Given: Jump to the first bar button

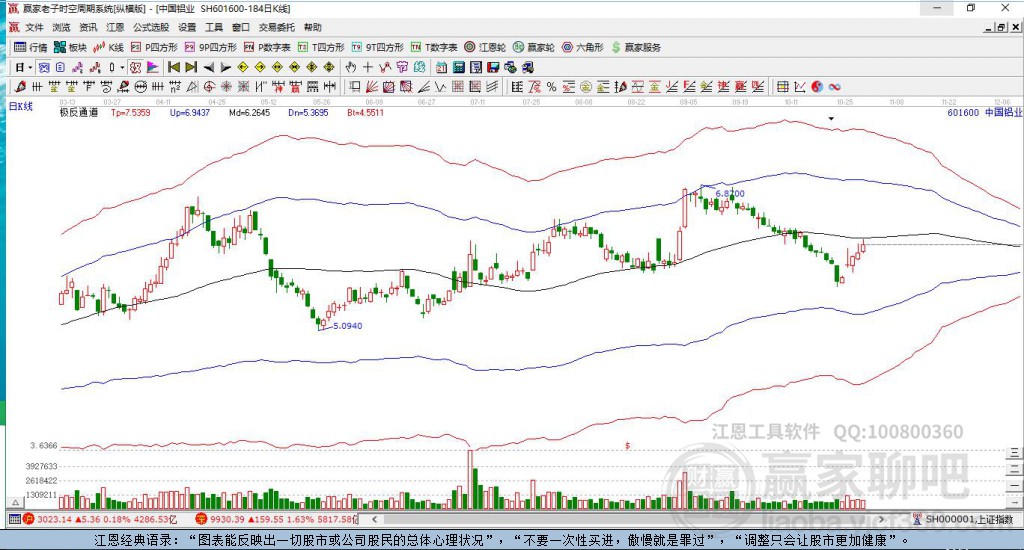Looking at the screenshot, I should click(174, 67).
